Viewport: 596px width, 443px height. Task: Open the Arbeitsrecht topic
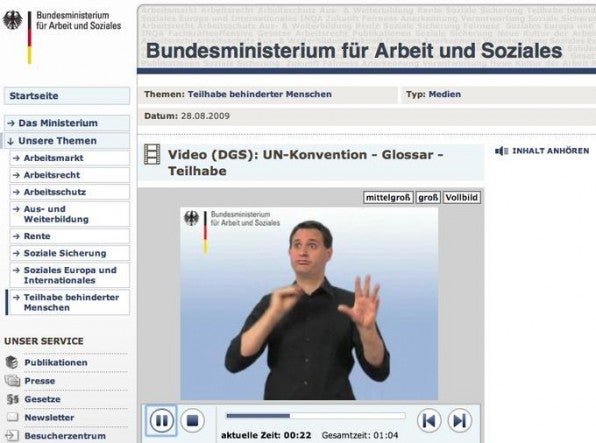pyautogui.click(x=69, y=175)
